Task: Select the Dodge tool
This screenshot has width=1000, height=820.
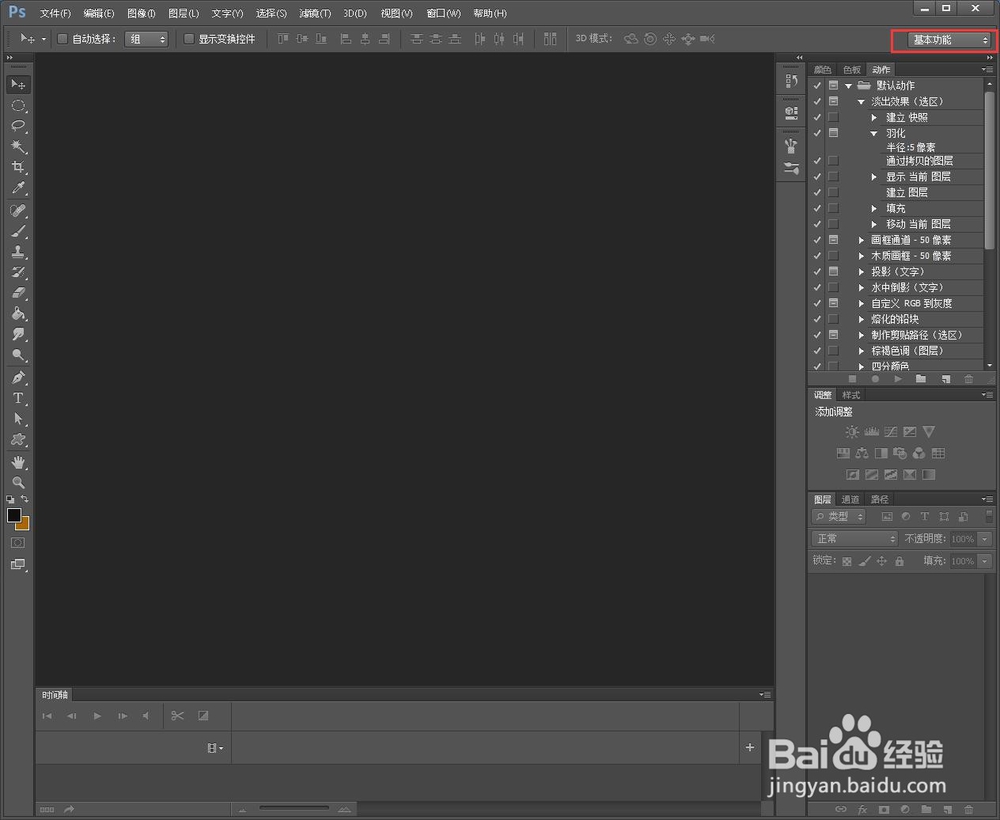Action: click(18, 355)
